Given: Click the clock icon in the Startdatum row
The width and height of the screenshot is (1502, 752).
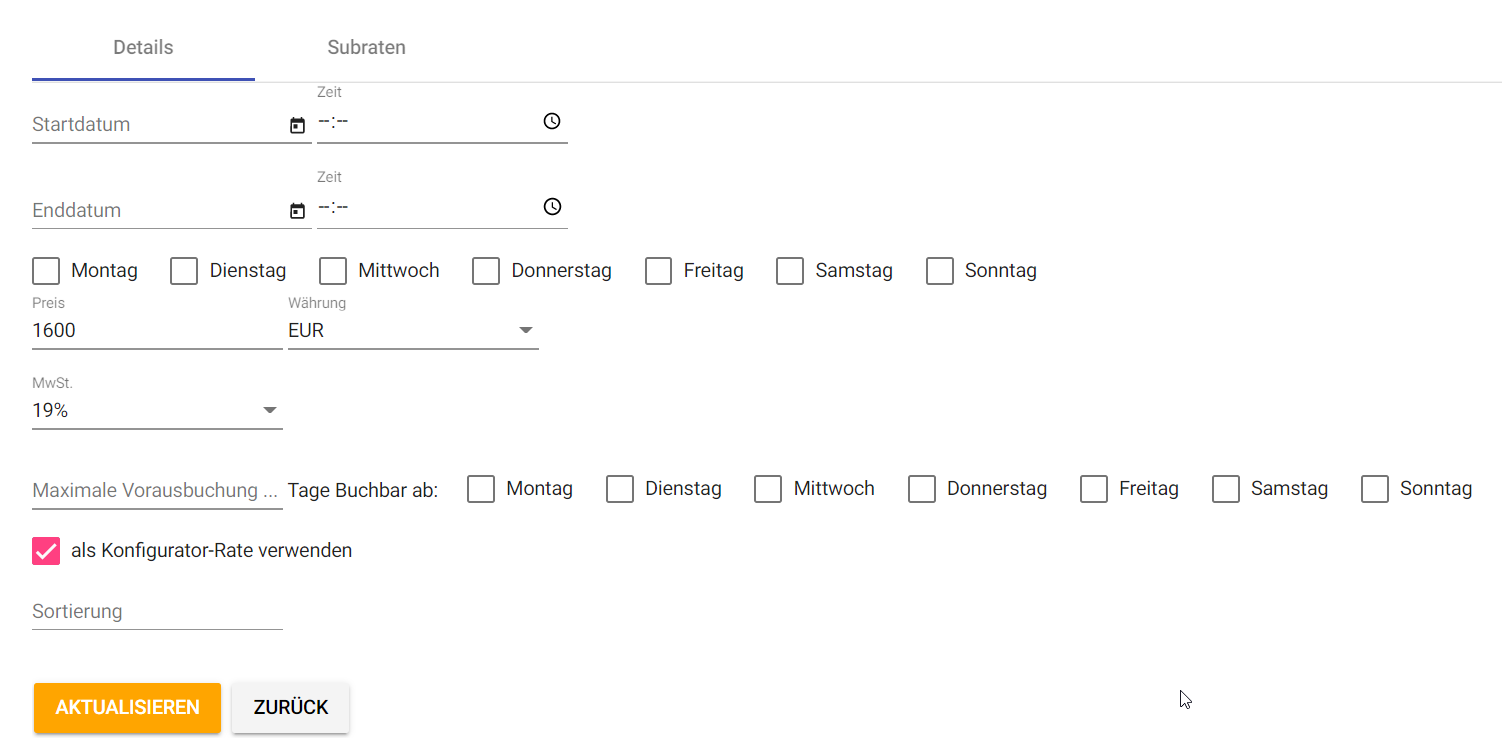Looking at the screenshot, I should (x=552, y=121).
